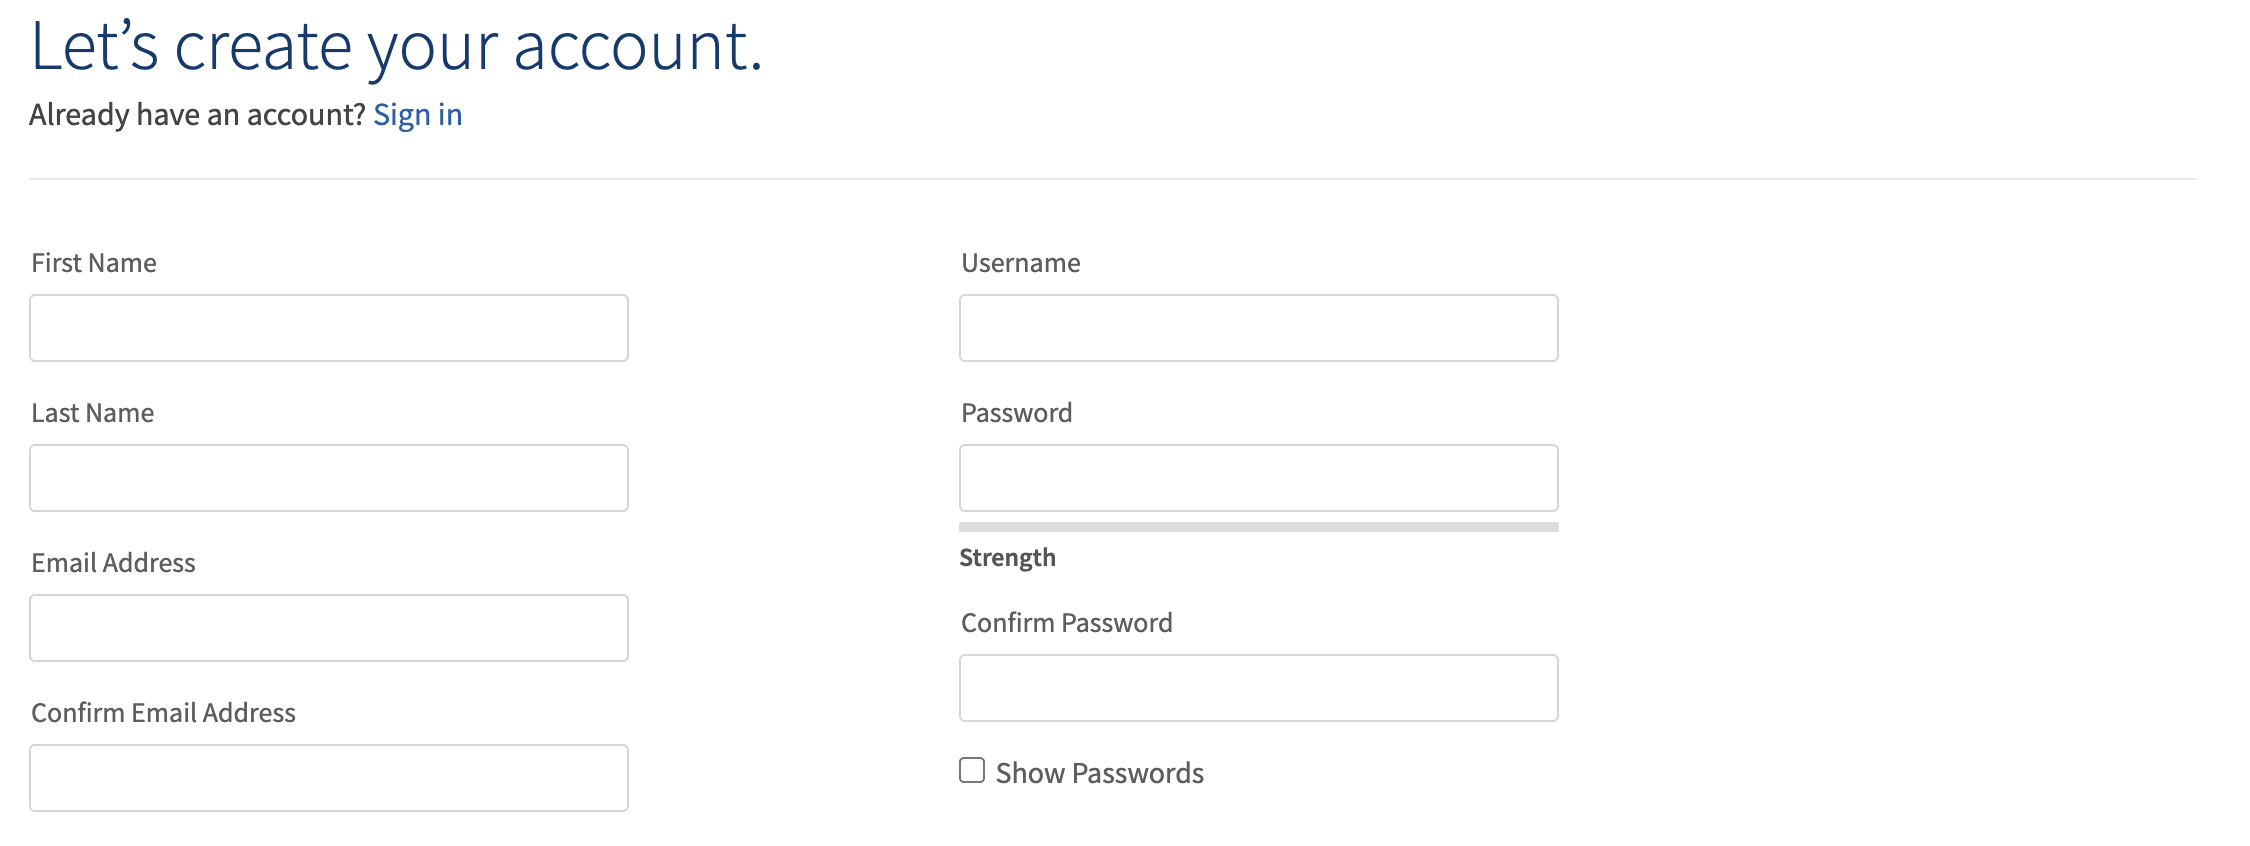Enable the Show Passwords checkbox
This screenshot has width=2250, height=846.
point(972,770)
